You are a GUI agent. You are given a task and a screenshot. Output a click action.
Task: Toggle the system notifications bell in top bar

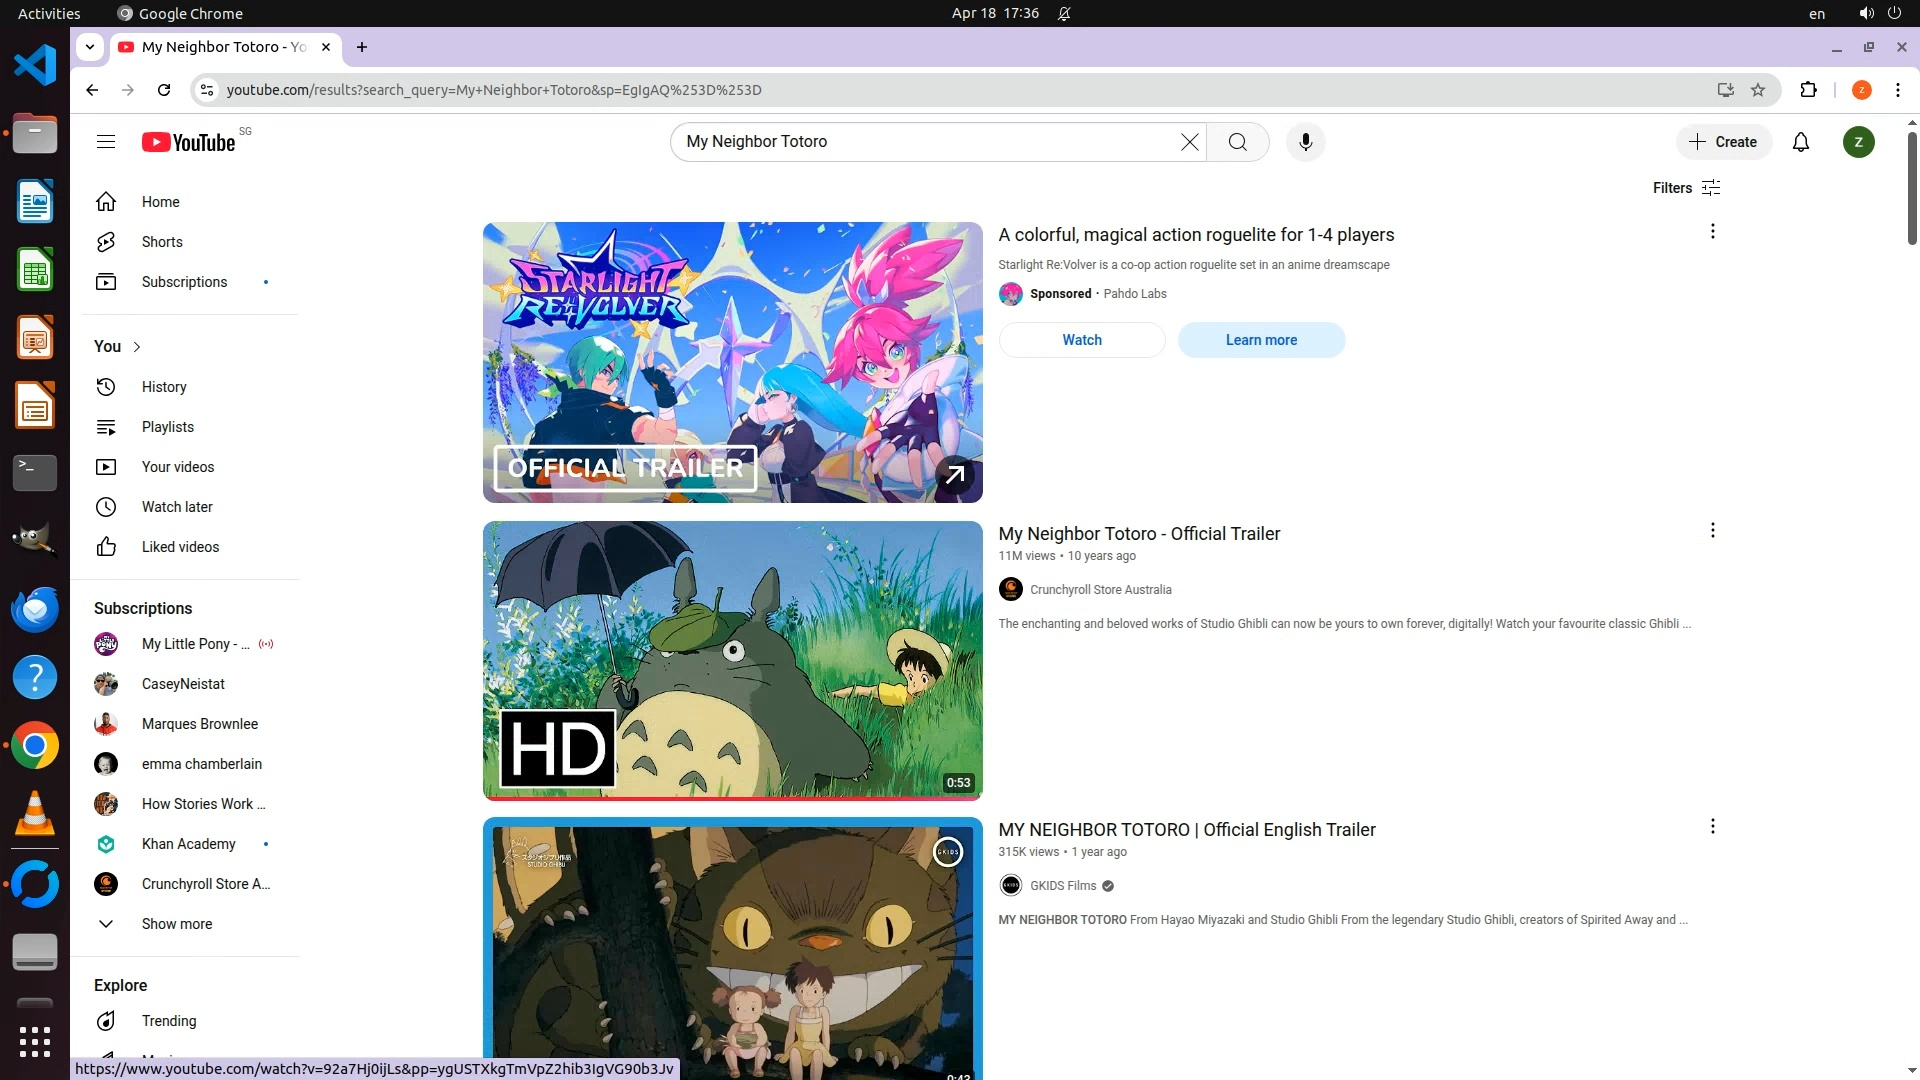pyautogui.click(x=1064, y=13)
